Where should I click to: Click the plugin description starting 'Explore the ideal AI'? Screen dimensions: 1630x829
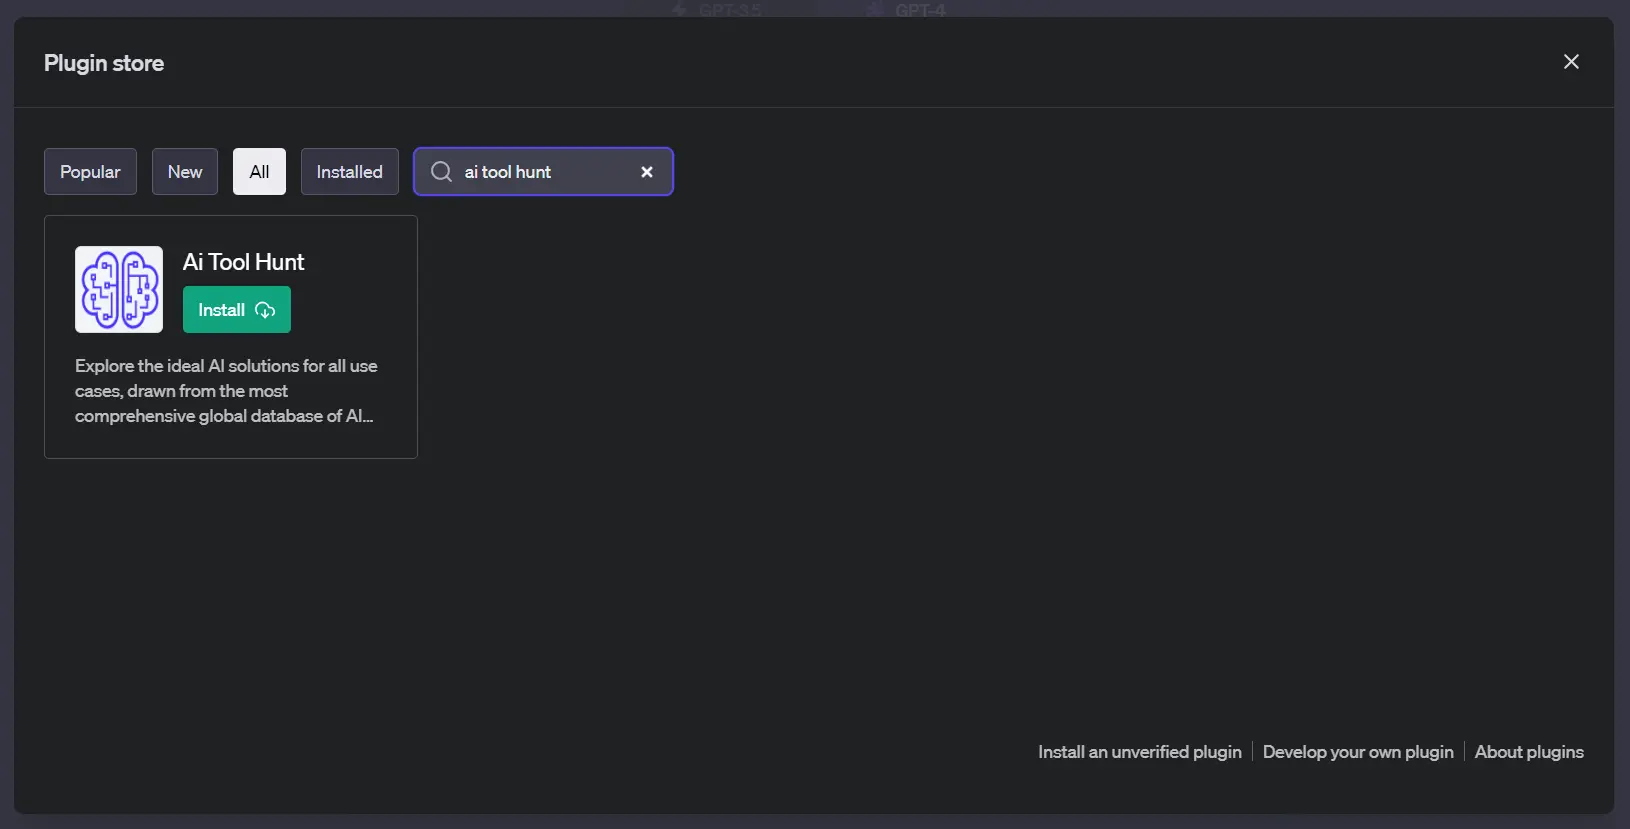click(226, 391)
